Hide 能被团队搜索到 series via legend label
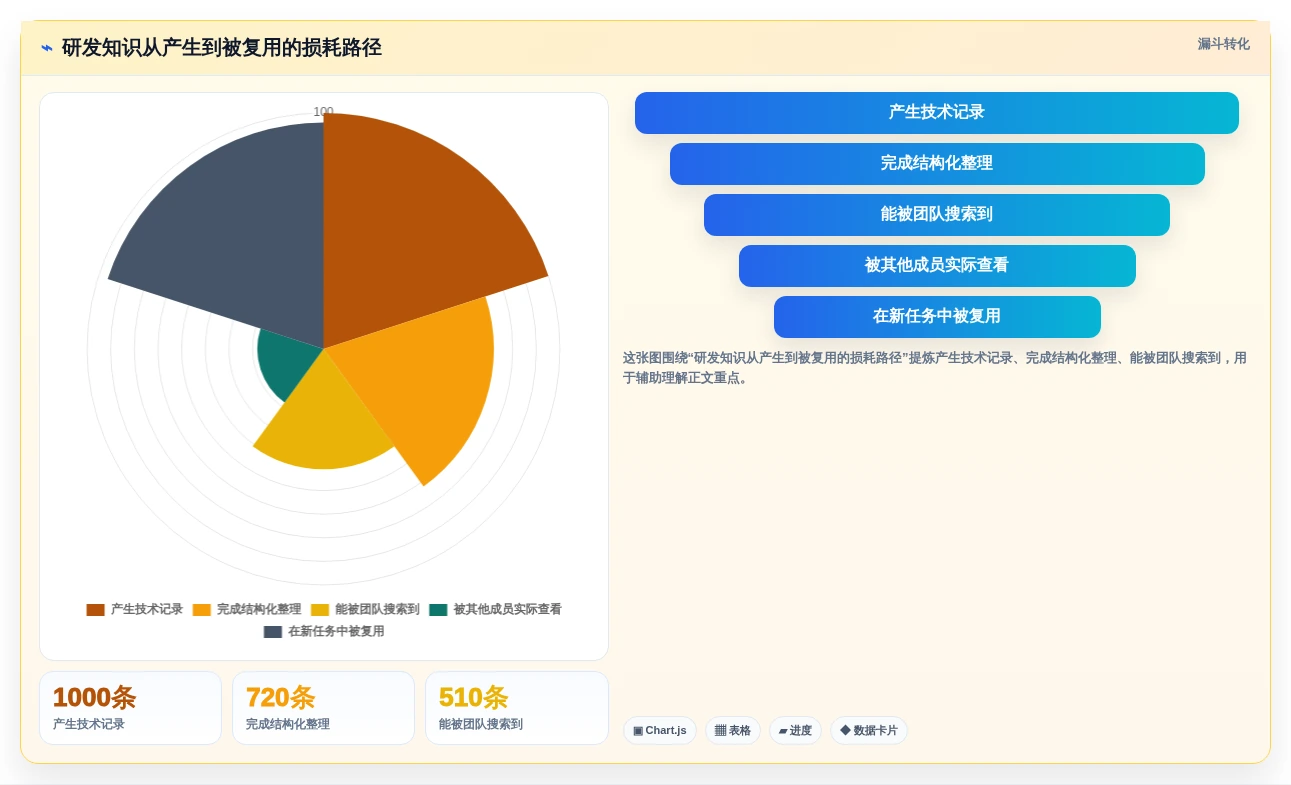Image resolution: width=1291 pixels, height=785 pixels. click(x=377, y=609)
